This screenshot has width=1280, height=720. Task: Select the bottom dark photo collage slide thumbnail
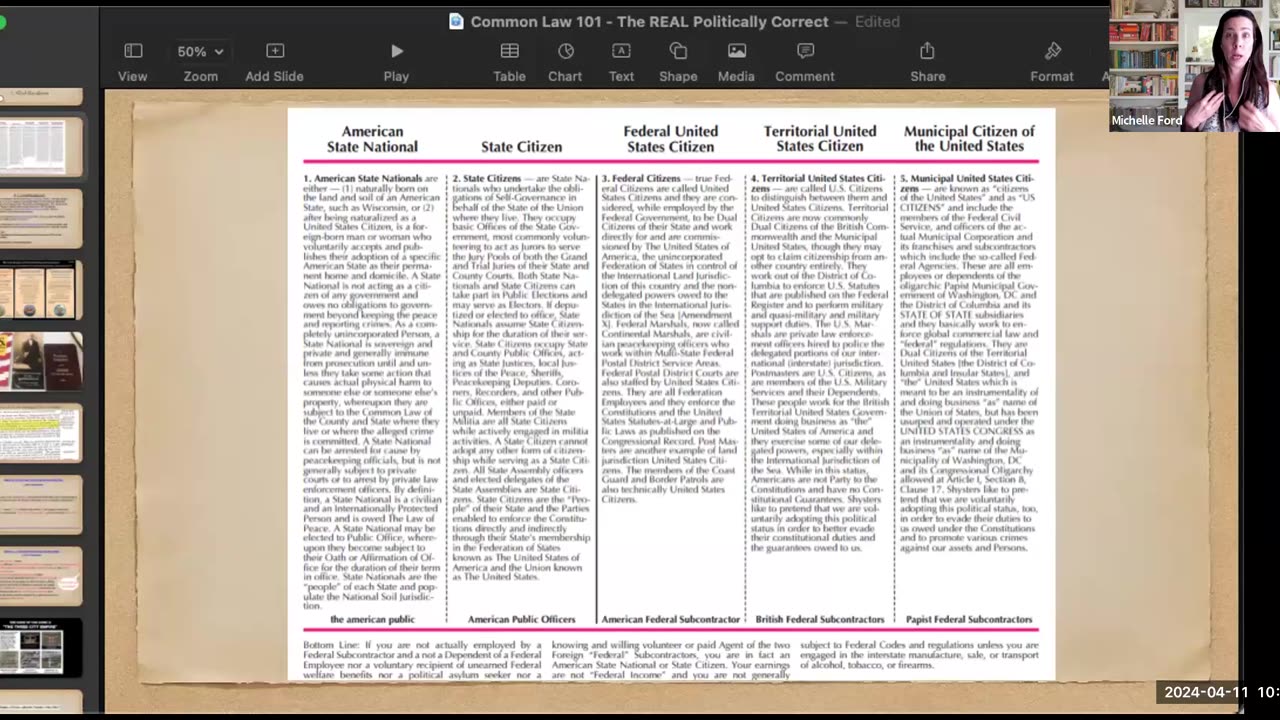coord(41,647)
